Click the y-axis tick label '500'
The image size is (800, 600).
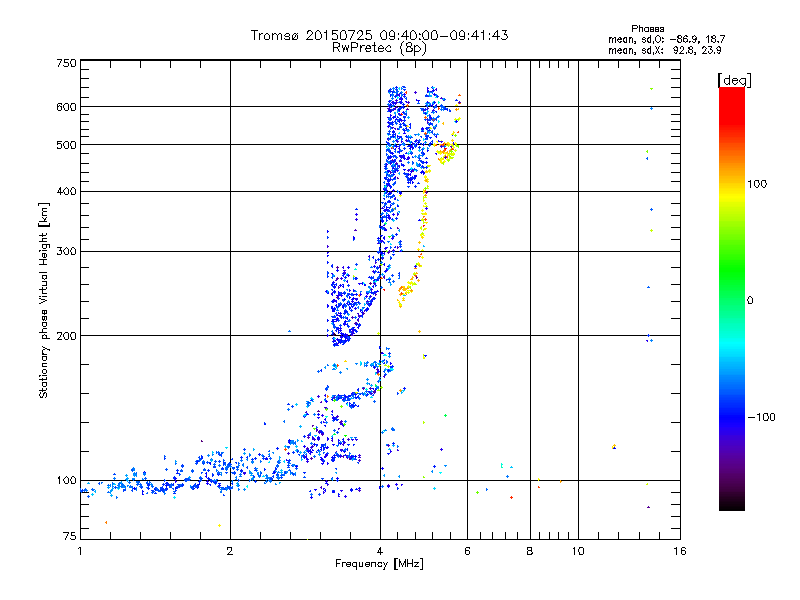click(x=66, y=145)
